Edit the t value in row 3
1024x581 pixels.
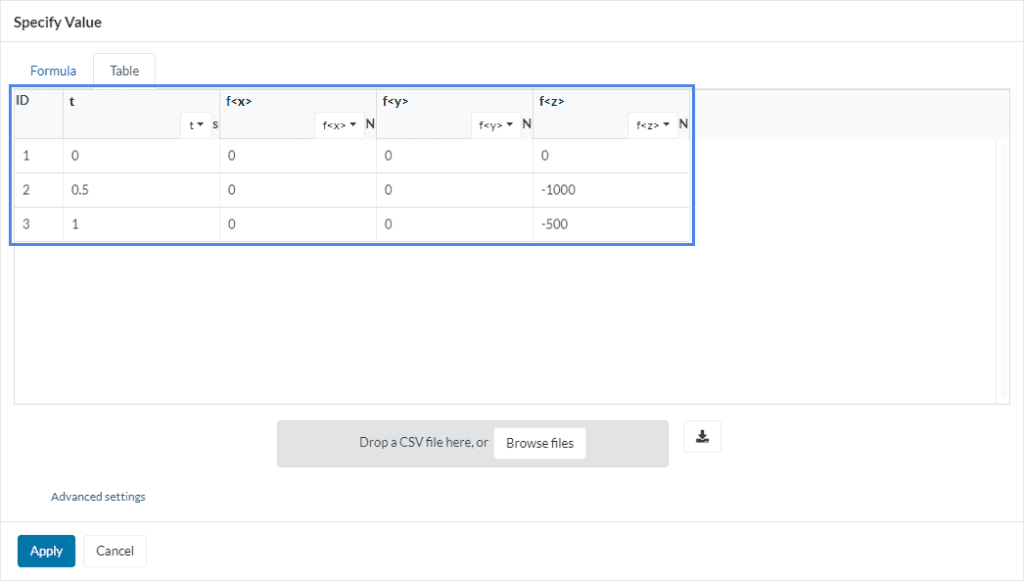(140, 224)
